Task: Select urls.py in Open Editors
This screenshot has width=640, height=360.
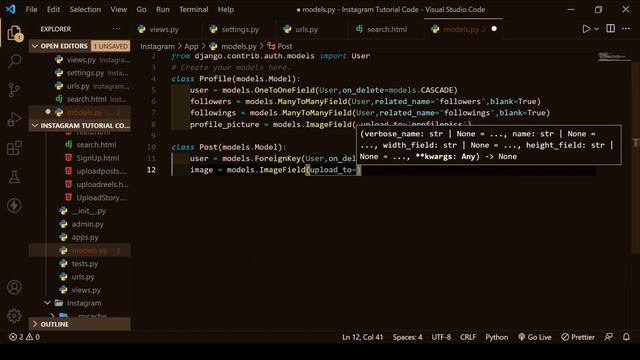Action: 80,86
